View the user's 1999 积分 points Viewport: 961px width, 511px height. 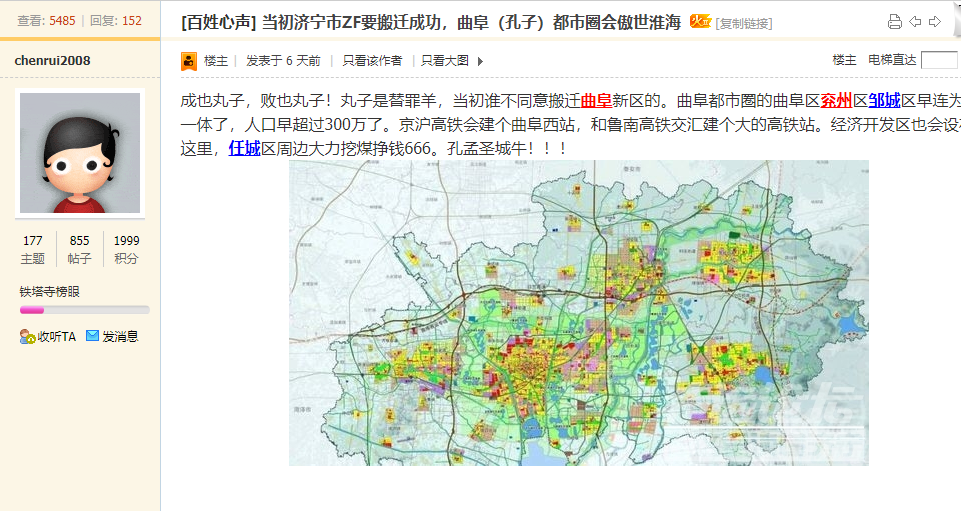click(126, 249)
